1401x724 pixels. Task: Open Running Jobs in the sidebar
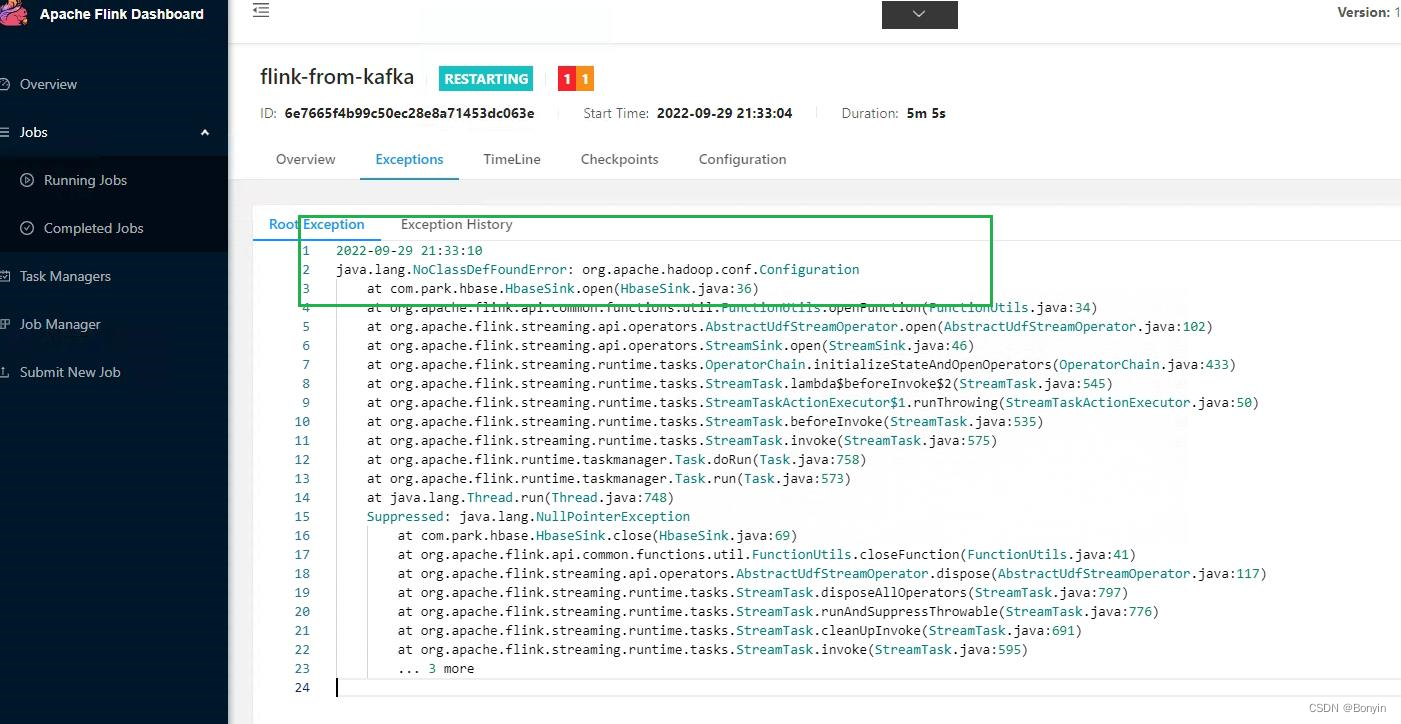tap(85, 180)
